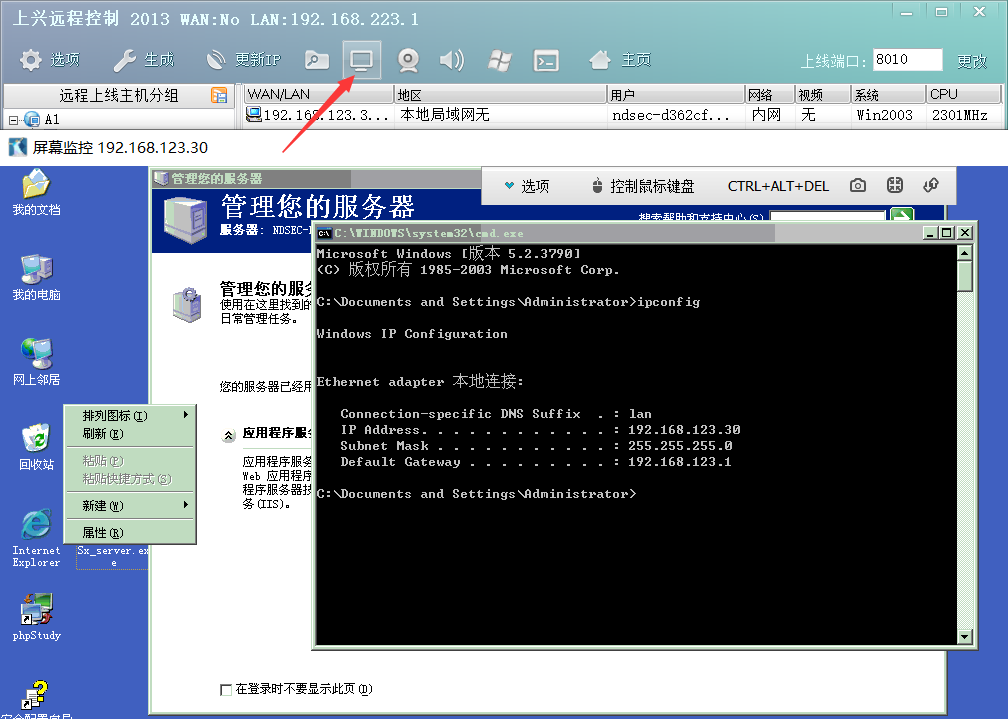Click the cmd.exe window title icon
Image resolution: width=1008 pixels, height=719 pixels.
(324, 233)
